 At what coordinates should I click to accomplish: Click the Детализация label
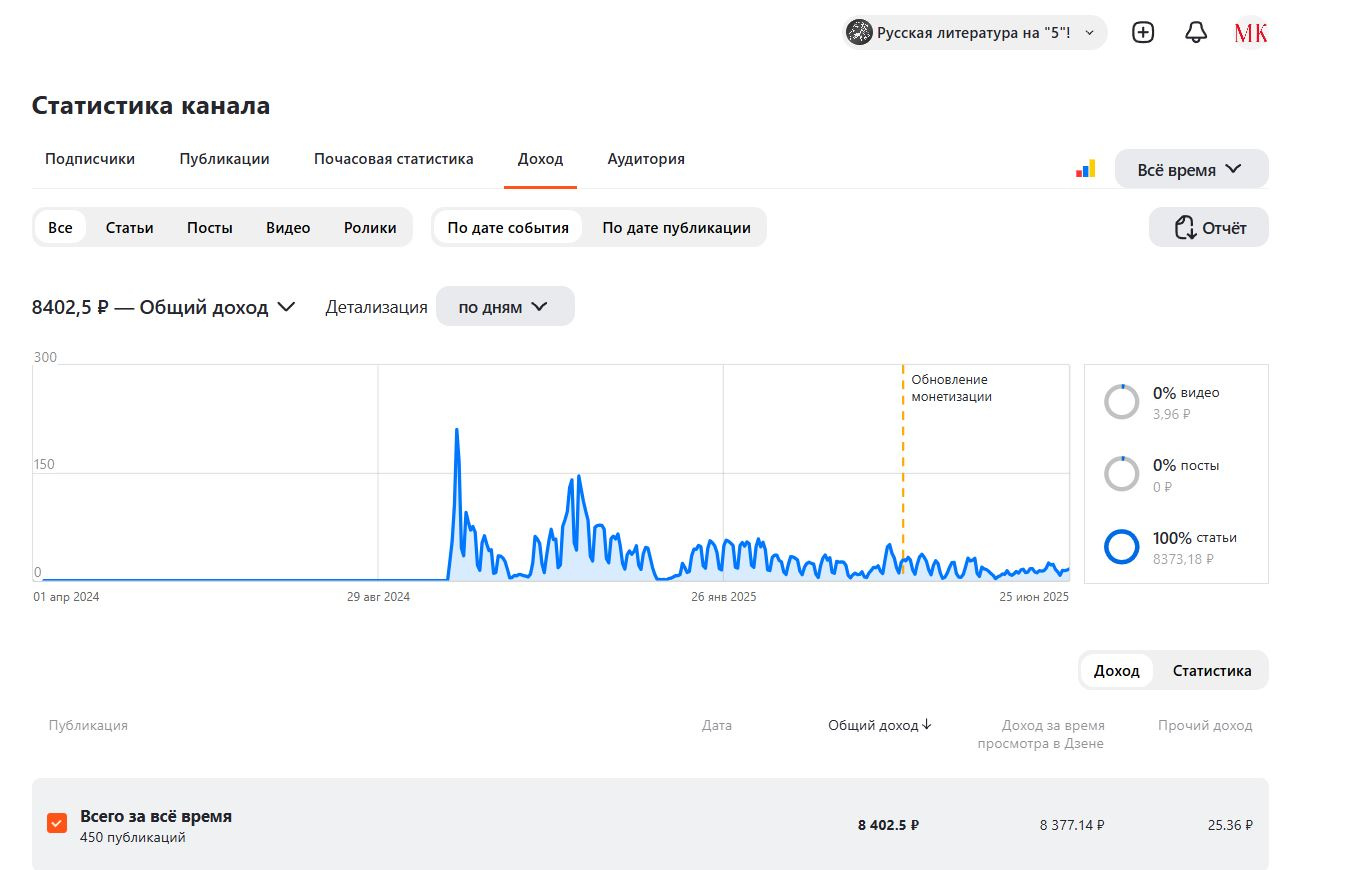[x=376, y=307]
